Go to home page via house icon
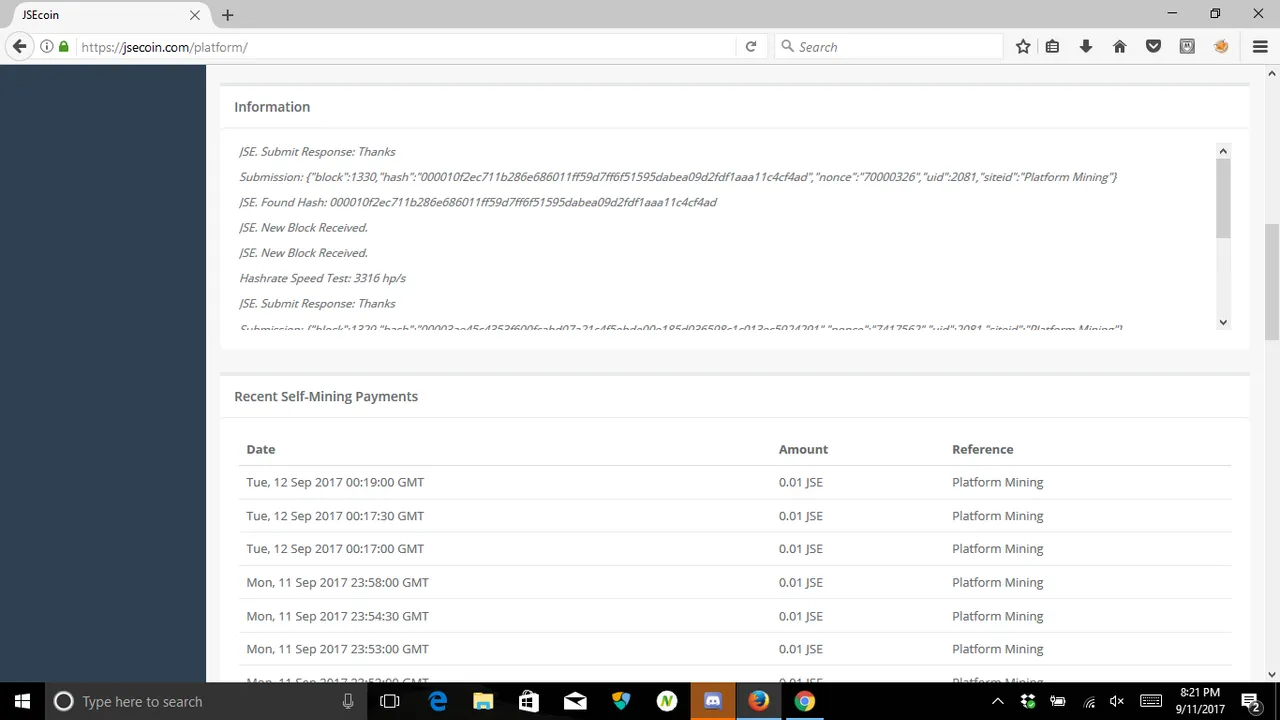 (1120, 47)
